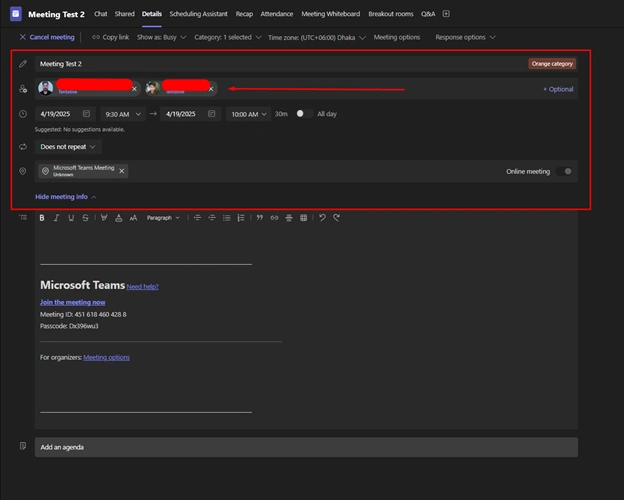
Task: Insert a hyperlink via toolbar link icon
Action: 274,218
